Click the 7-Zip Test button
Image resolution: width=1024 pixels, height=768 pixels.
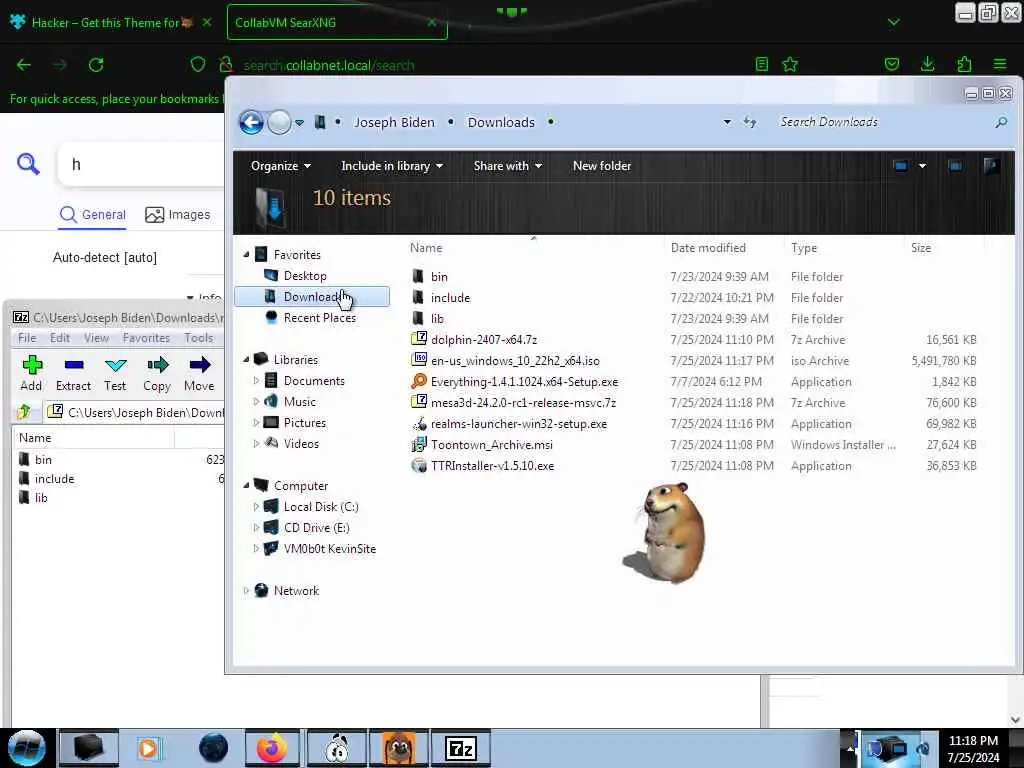click(x=115, y=374)
